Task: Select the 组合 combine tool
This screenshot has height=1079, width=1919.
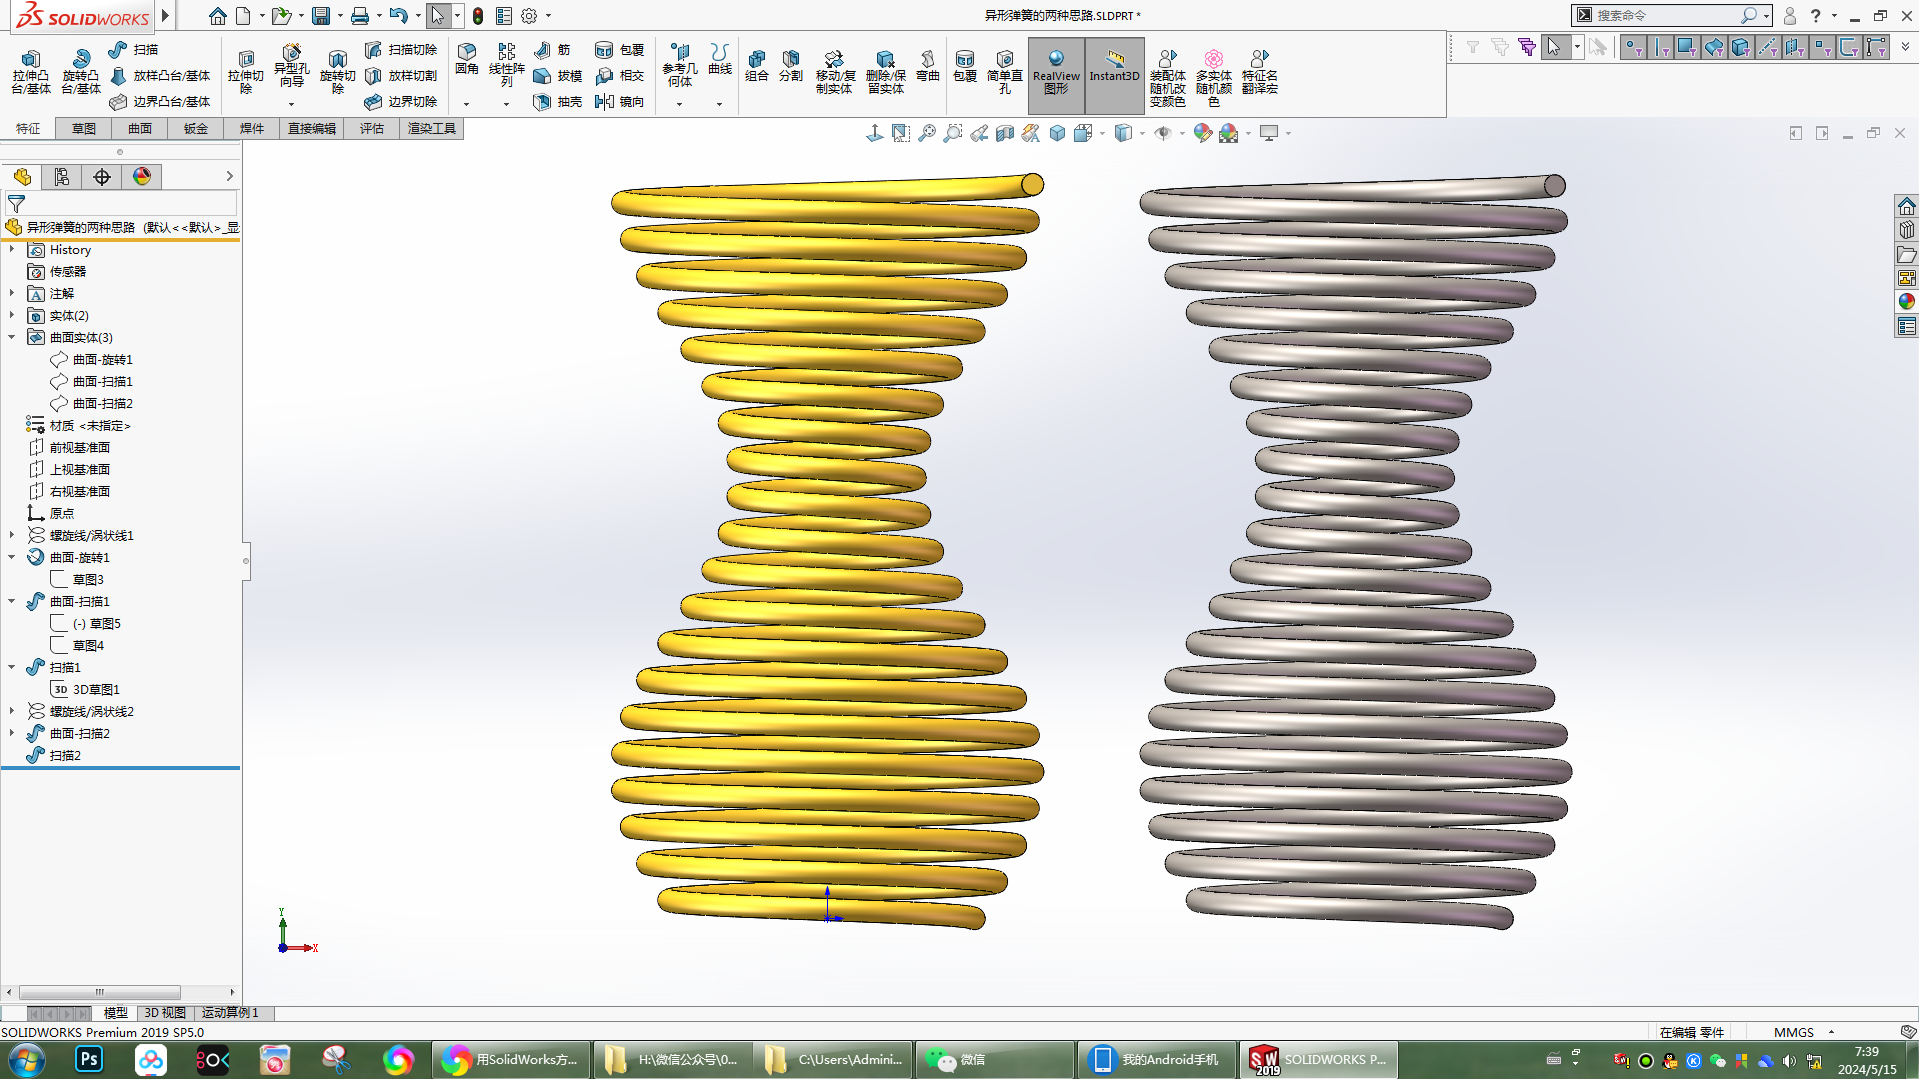Action: pyautogui.click(x=757, y=66)
